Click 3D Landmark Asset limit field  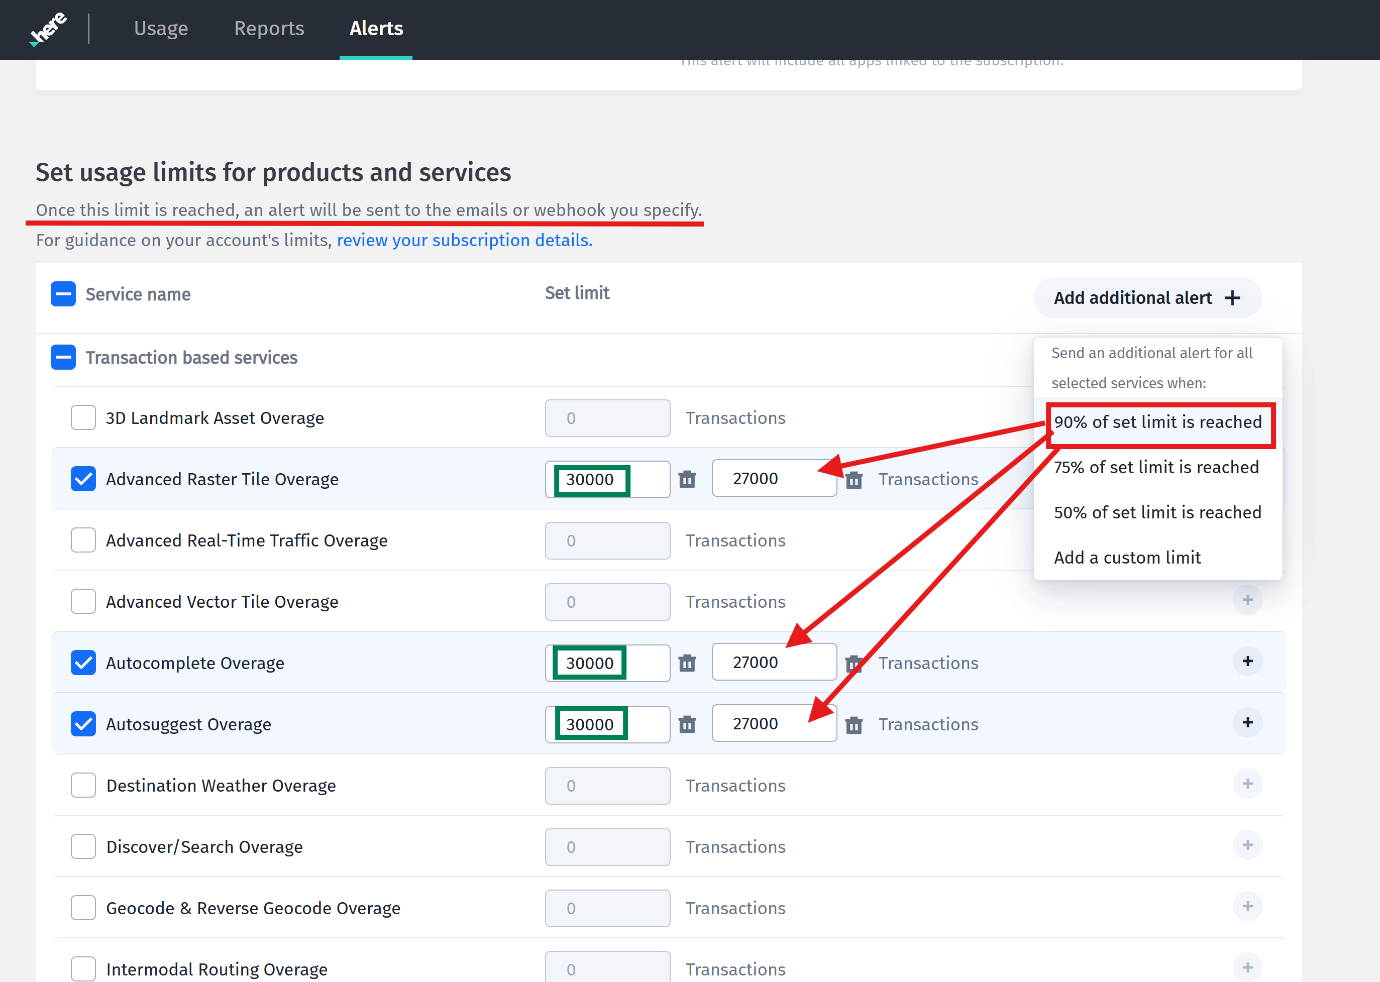[607, 418]
